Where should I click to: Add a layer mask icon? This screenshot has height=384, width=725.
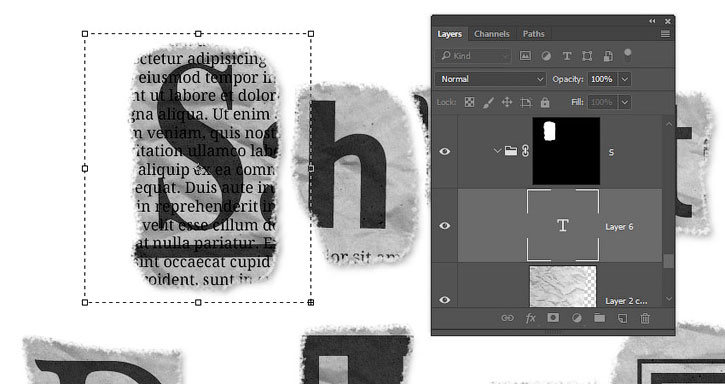(553, 318)
